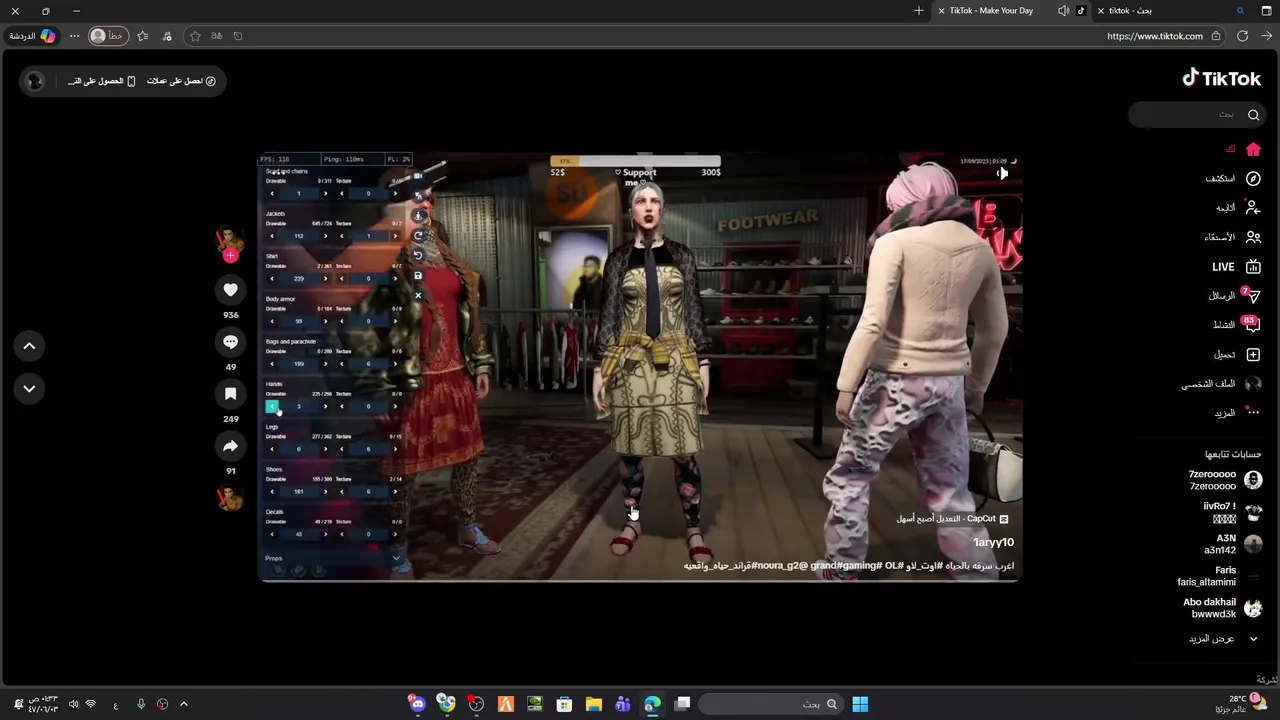Image resolution: width=1280 pixels, height=720 pixels.
Task: Click the TikTok logo
Action: pos(1221,78)
